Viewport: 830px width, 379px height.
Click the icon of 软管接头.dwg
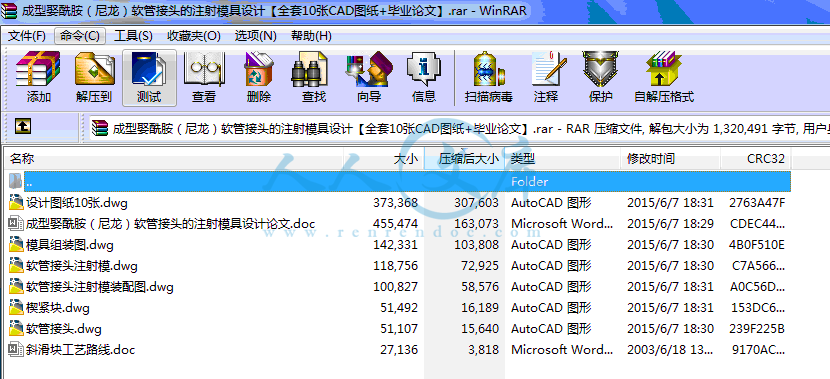(x=16, y=329)
